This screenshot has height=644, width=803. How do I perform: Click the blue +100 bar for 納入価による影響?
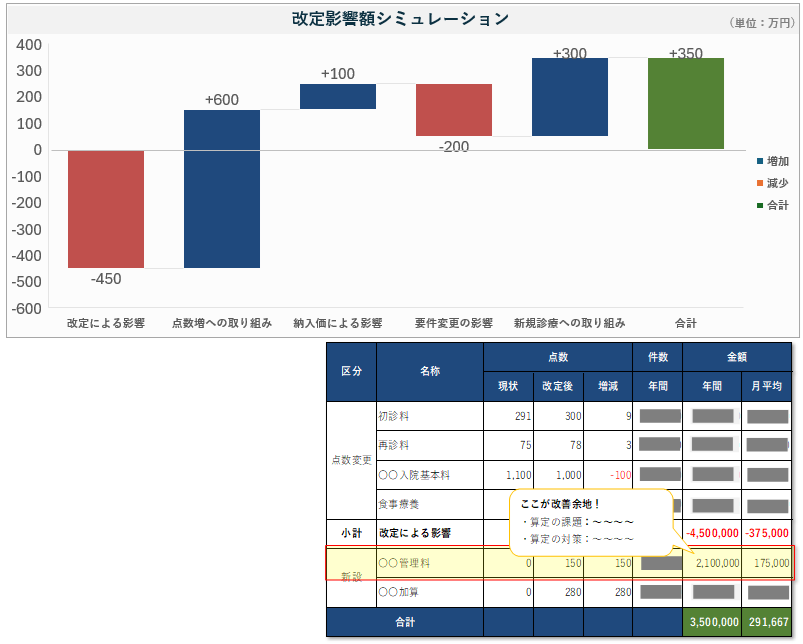tap(338, 96)
